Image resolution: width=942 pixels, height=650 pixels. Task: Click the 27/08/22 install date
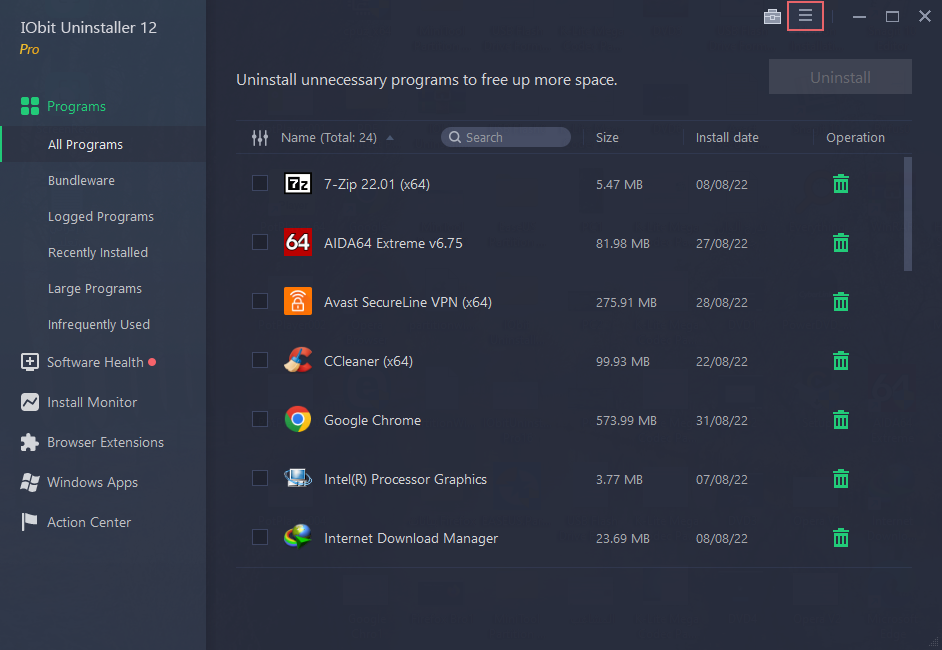tap(722, 243)
